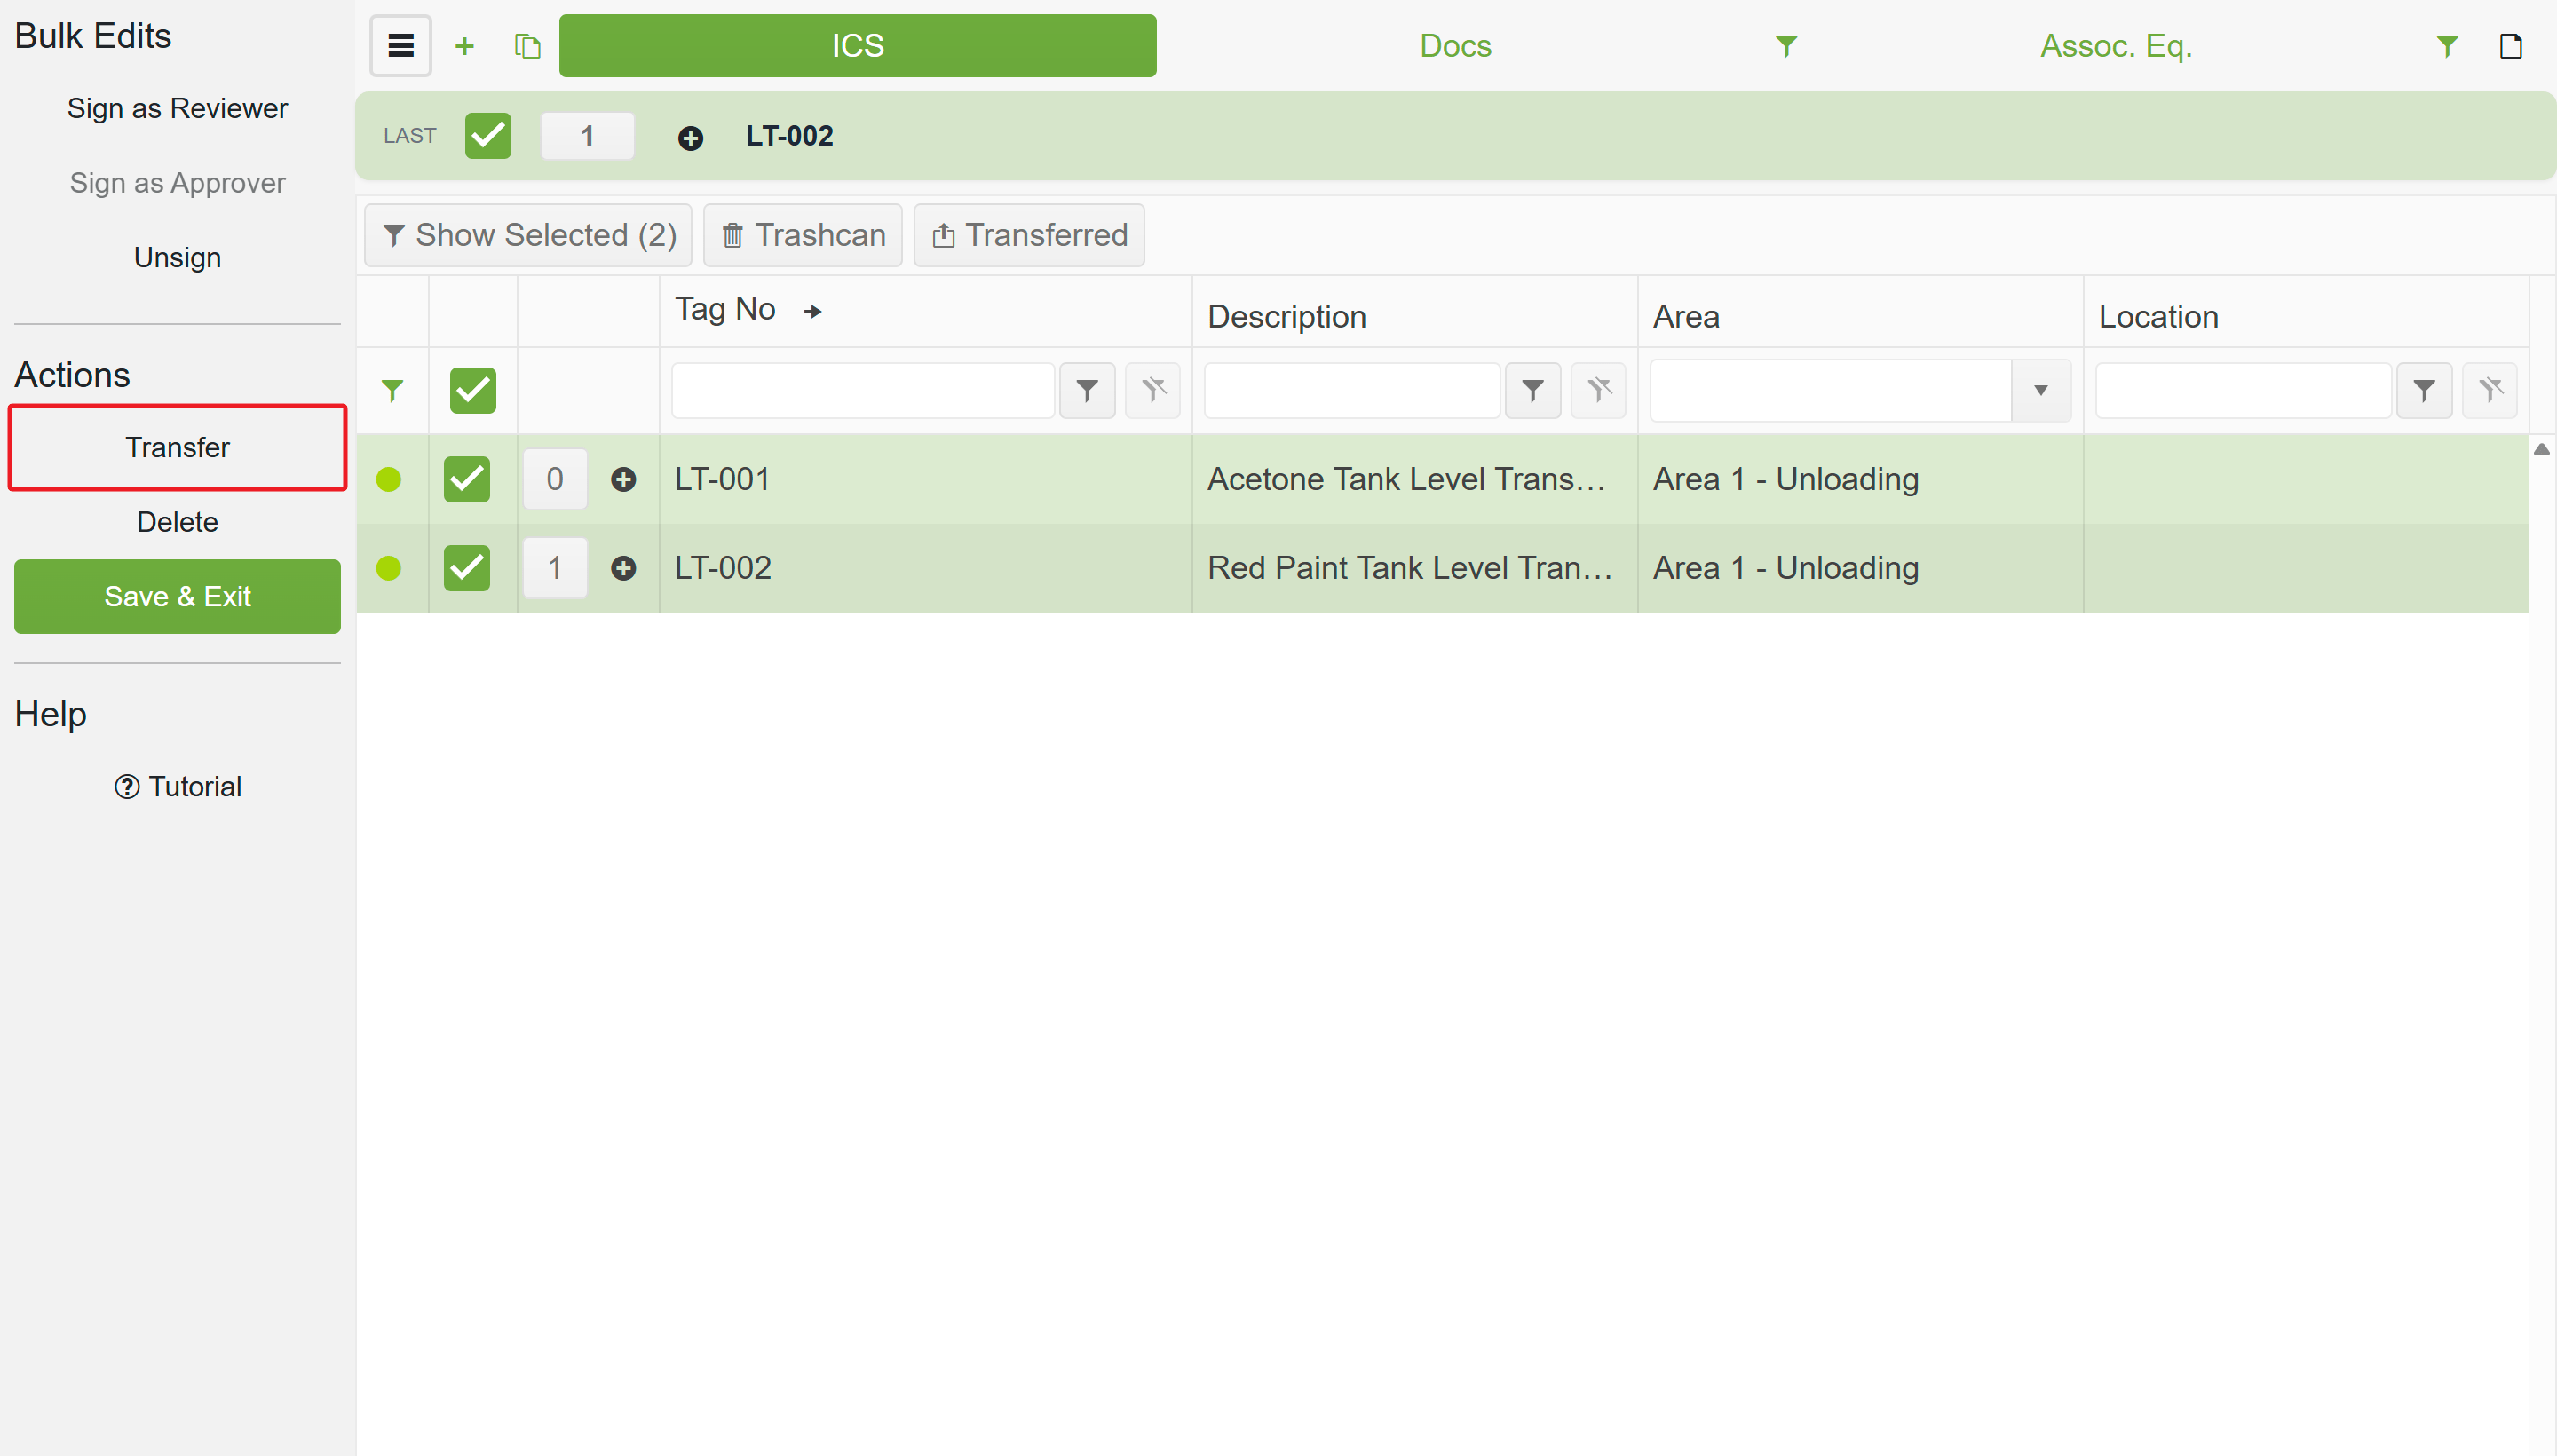Screen dimensions: 2557x1456
Task: Open the Transferred view
Action: click(x=1029, y=235)
